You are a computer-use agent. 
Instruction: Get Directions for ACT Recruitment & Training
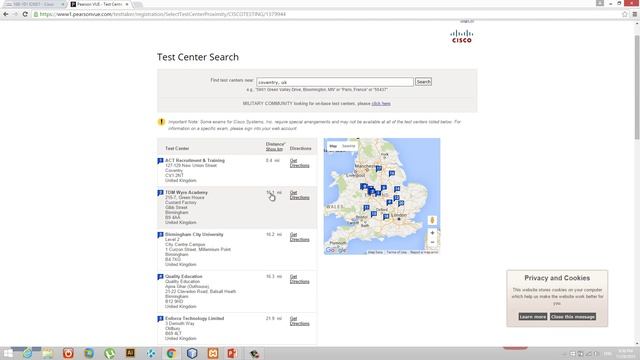click(x=299, y=163)
